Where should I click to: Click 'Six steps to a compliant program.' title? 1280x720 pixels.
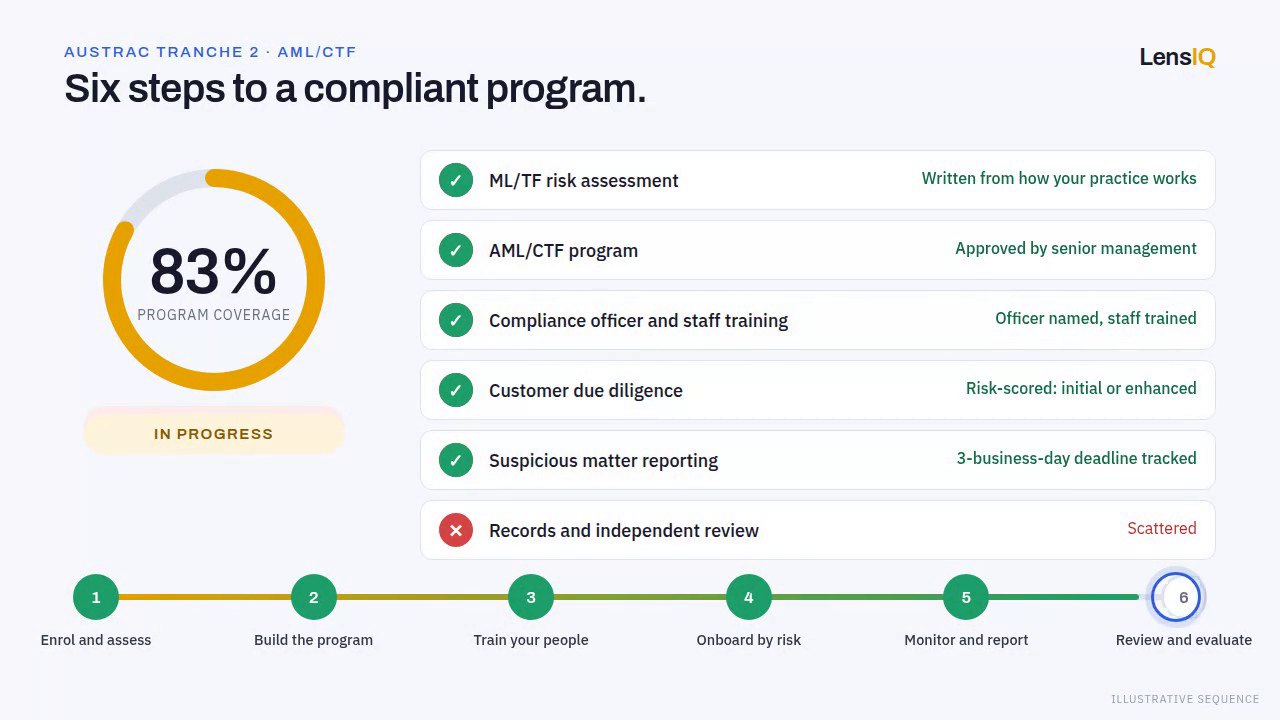[x=355, y=89]
